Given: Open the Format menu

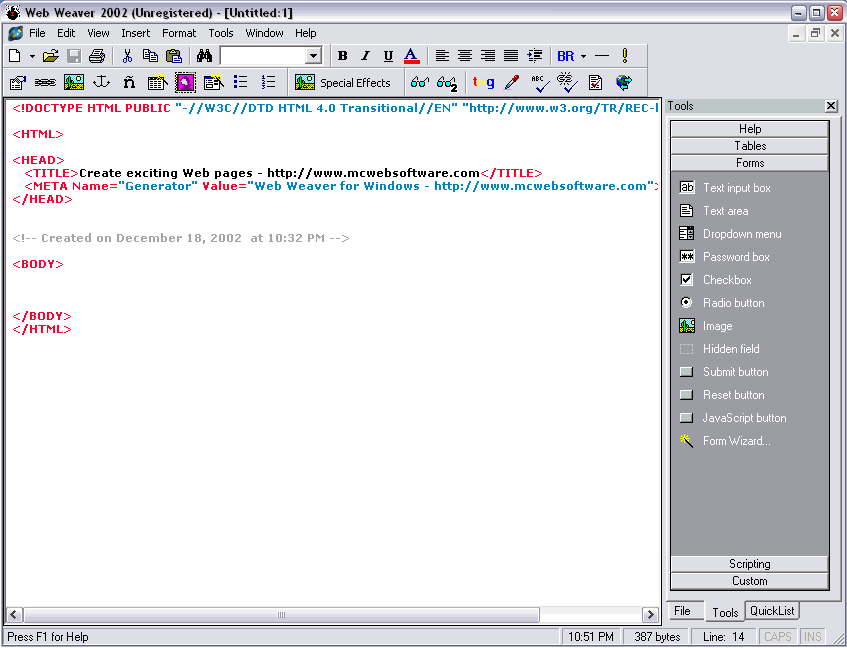Looking at the screenshot, I should 179,33.
